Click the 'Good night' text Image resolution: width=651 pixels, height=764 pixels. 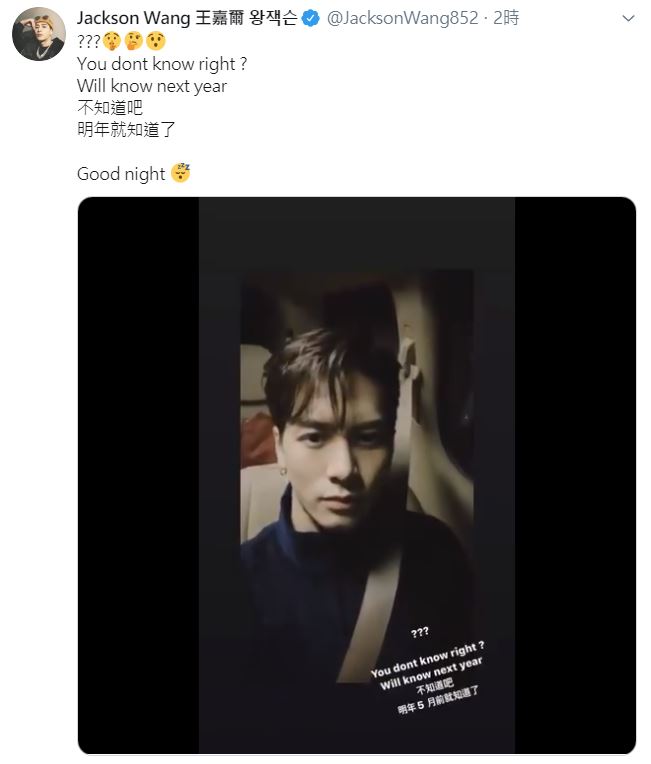(120, 174)
